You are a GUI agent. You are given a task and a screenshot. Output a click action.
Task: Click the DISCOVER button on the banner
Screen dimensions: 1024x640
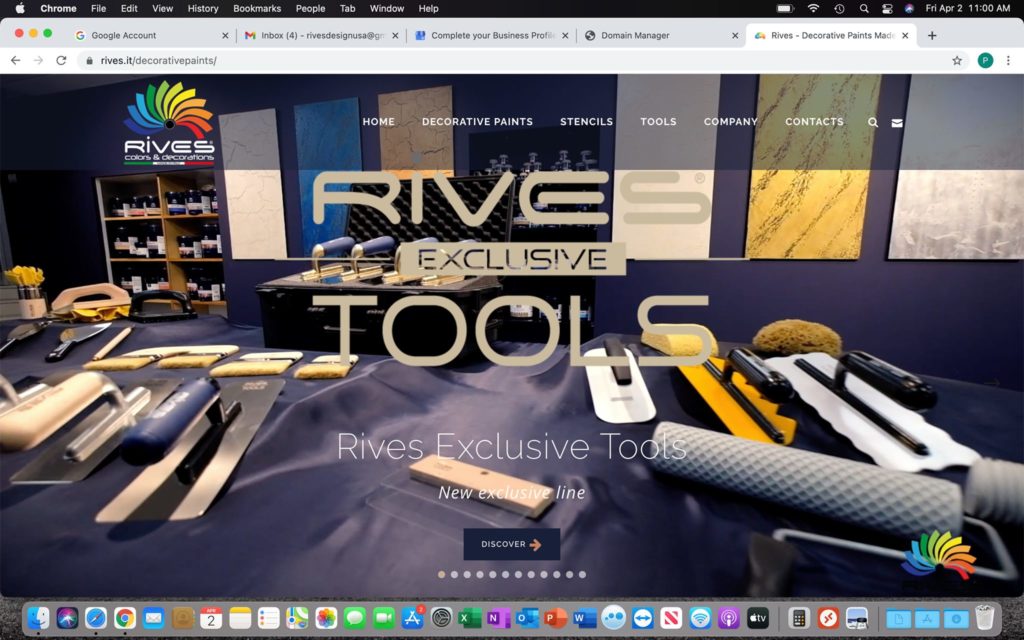511,544
